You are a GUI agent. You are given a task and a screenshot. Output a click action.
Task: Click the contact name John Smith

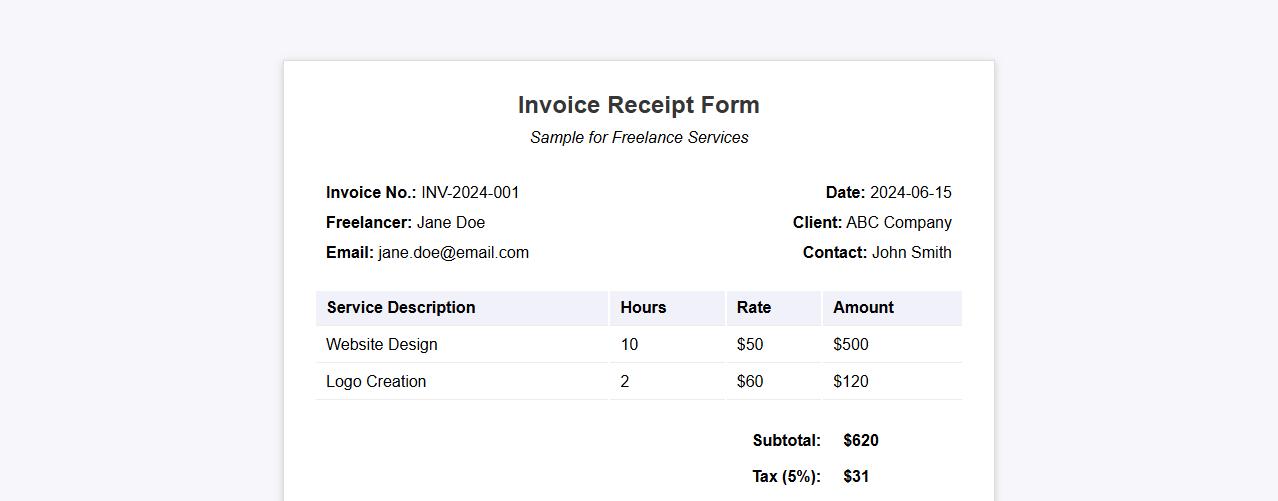pos(912,253)
